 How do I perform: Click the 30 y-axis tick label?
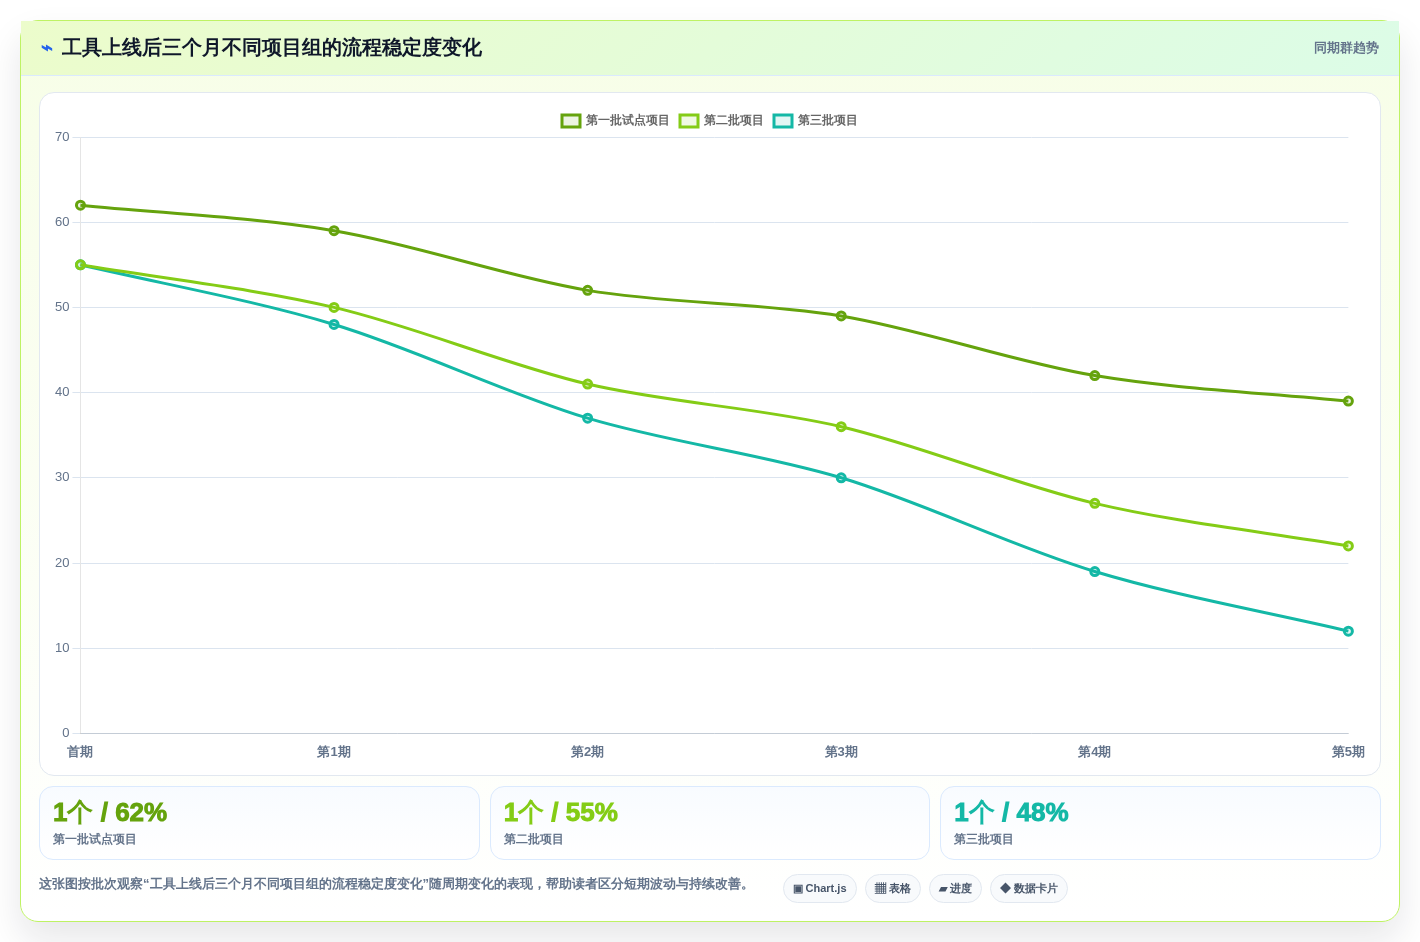tap(62, 477)
